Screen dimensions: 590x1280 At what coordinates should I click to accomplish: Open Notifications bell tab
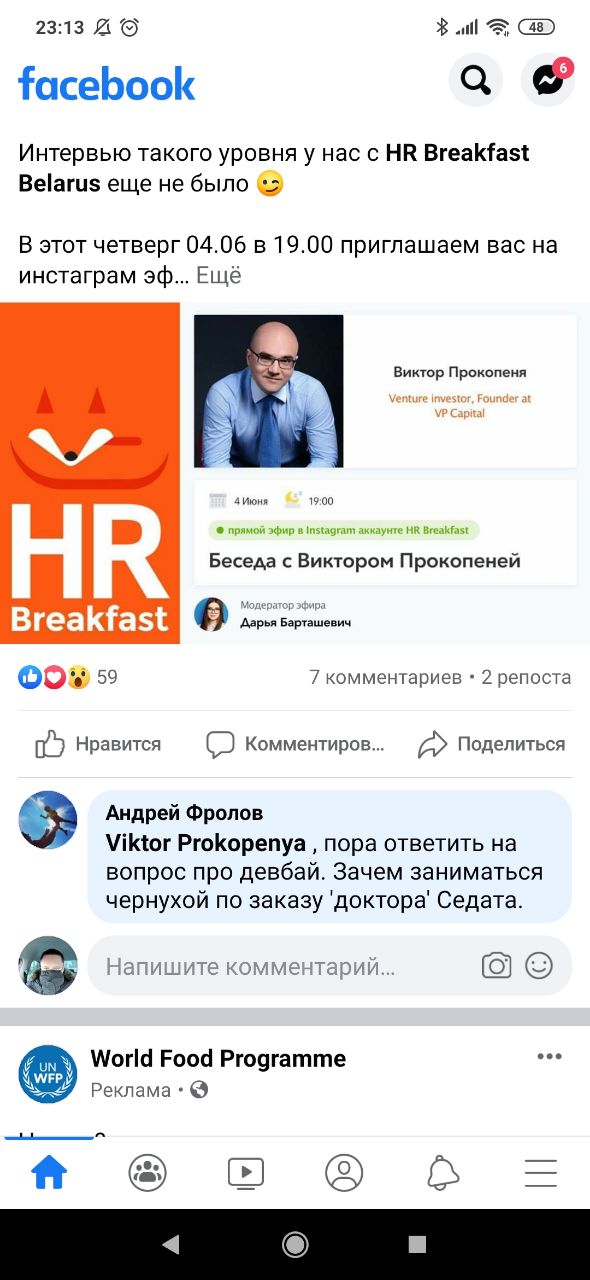(442, 1172)
